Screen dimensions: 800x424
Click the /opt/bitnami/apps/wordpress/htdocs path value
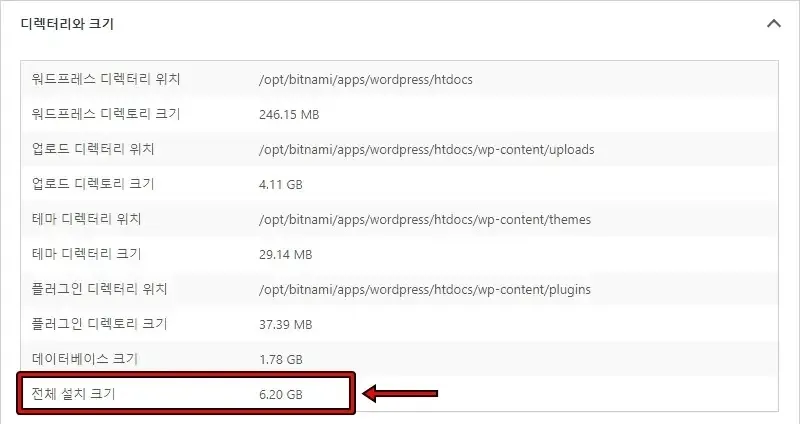click(x=365, y=80)
